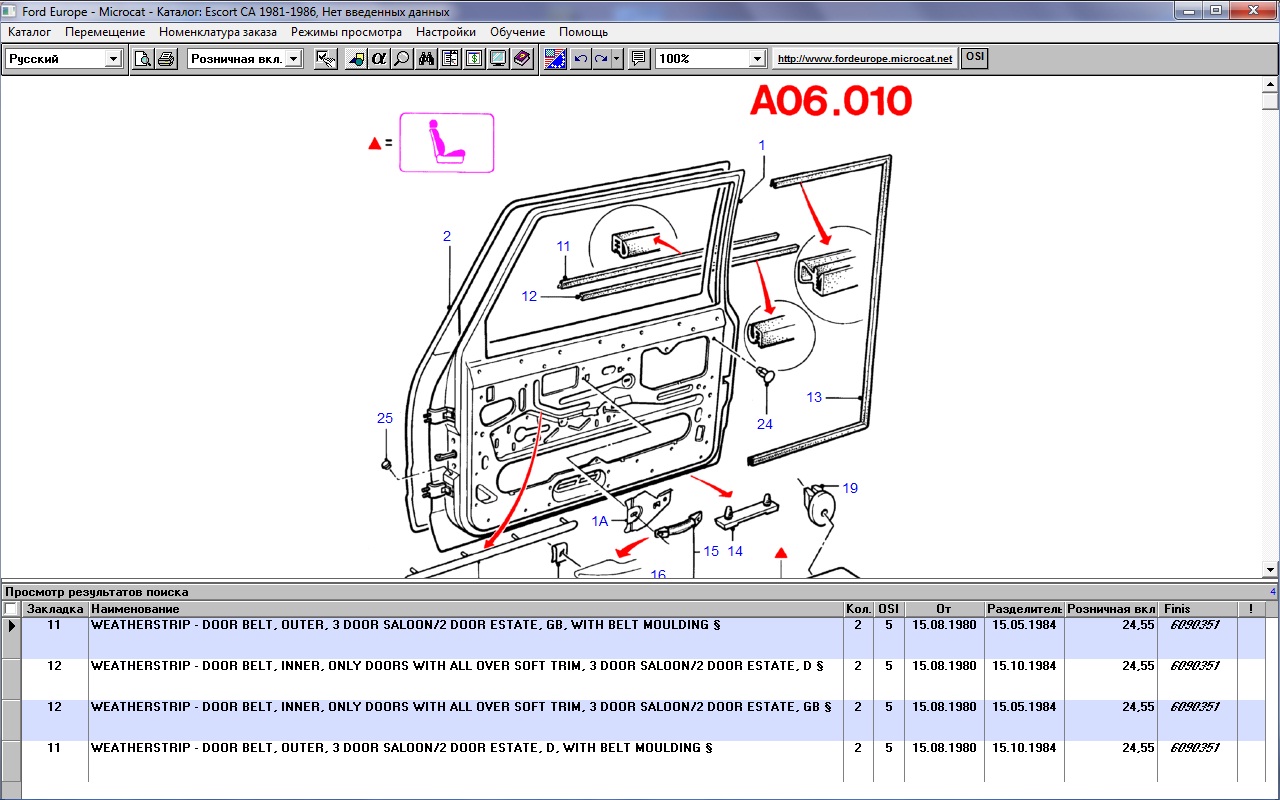Open the fordeurope.microcat.net link

coord(865,59)
